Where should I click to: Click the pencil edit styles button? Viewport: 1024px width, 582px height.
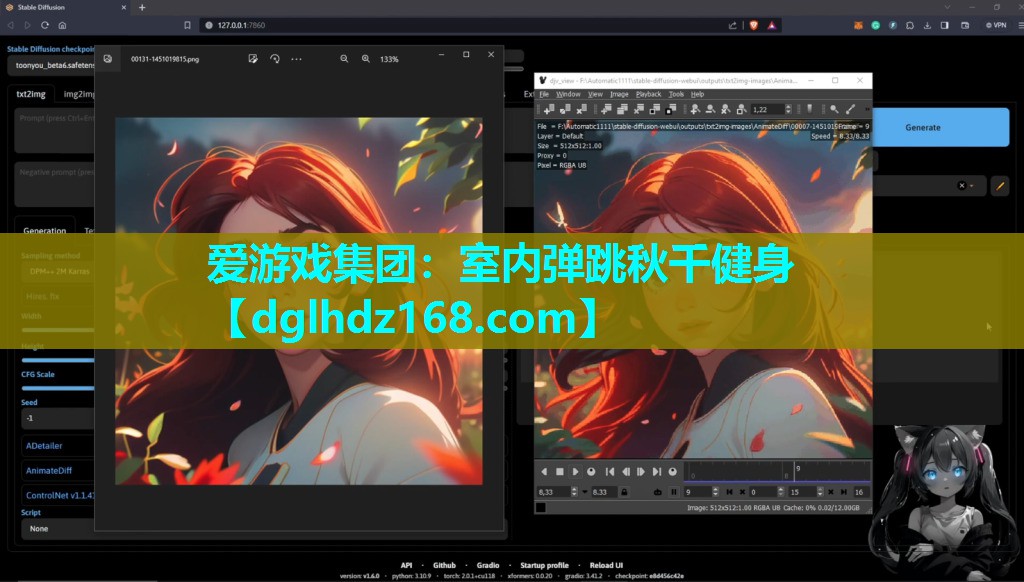[x=1000, y=186]
